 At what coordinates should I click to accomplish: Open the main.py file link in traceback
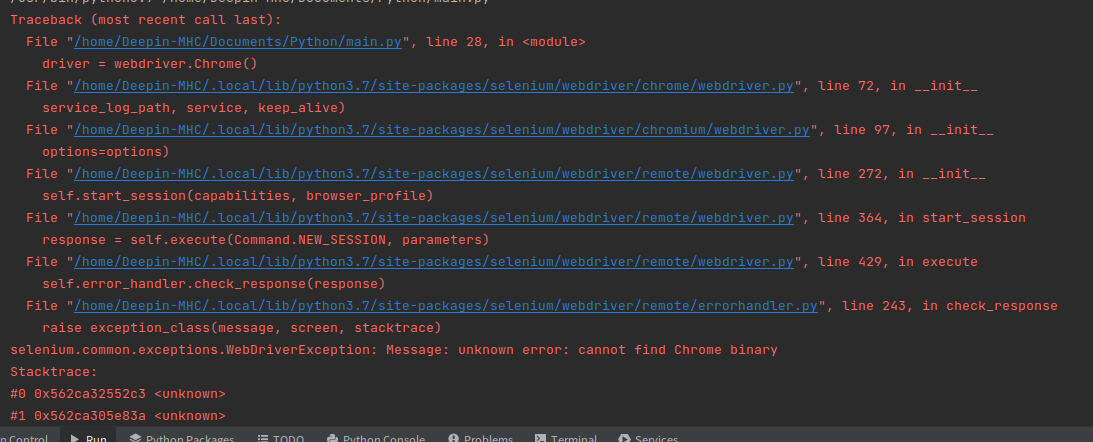(x=238, y=42)
